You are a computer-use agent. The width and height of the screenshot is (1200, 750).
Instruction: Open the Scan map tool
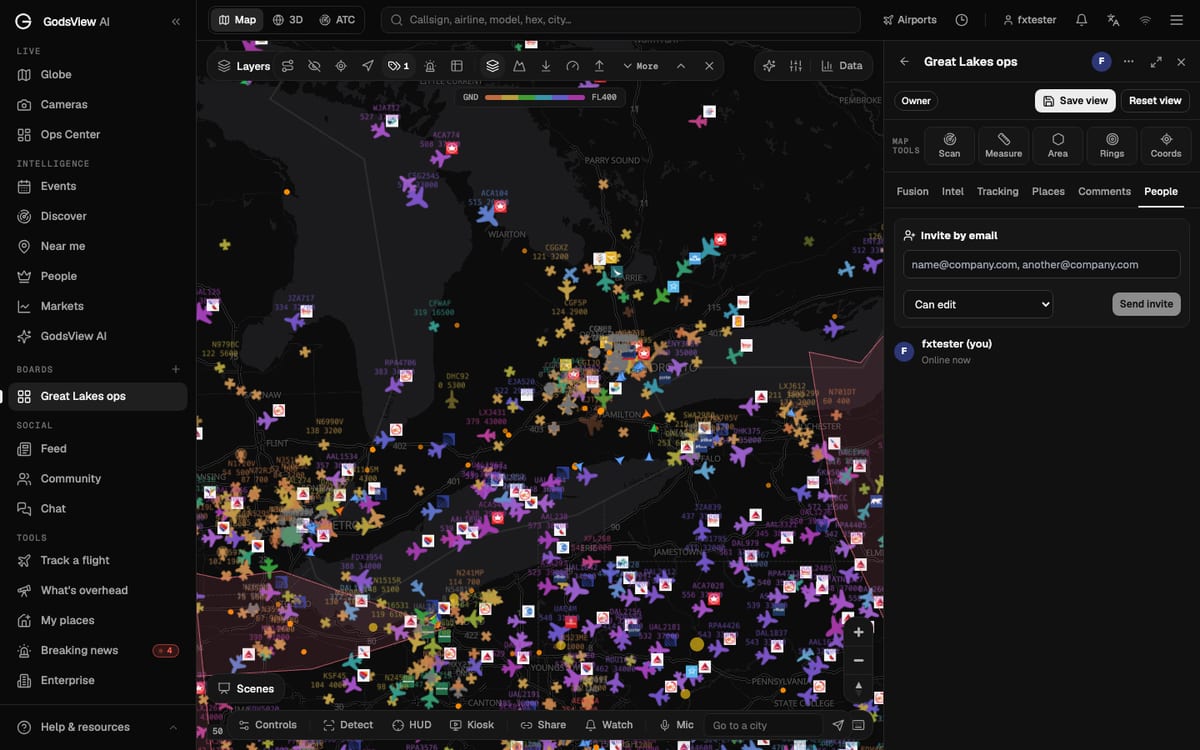[x=949, y=145]
